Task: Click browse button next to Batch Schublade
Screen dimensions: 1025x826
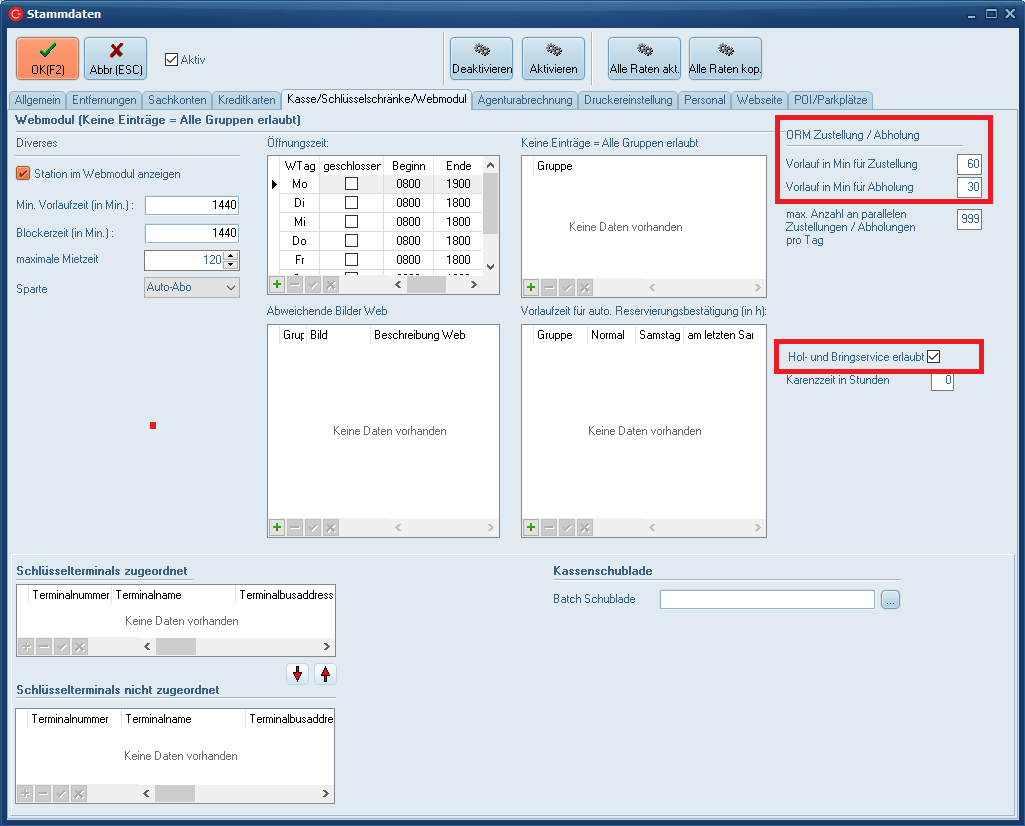Action: coord(891,600)
